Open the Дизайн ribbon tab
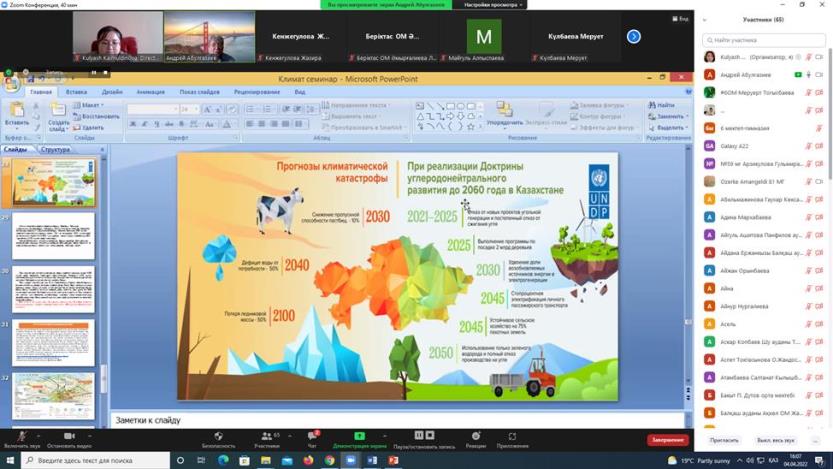 point(111,92)
